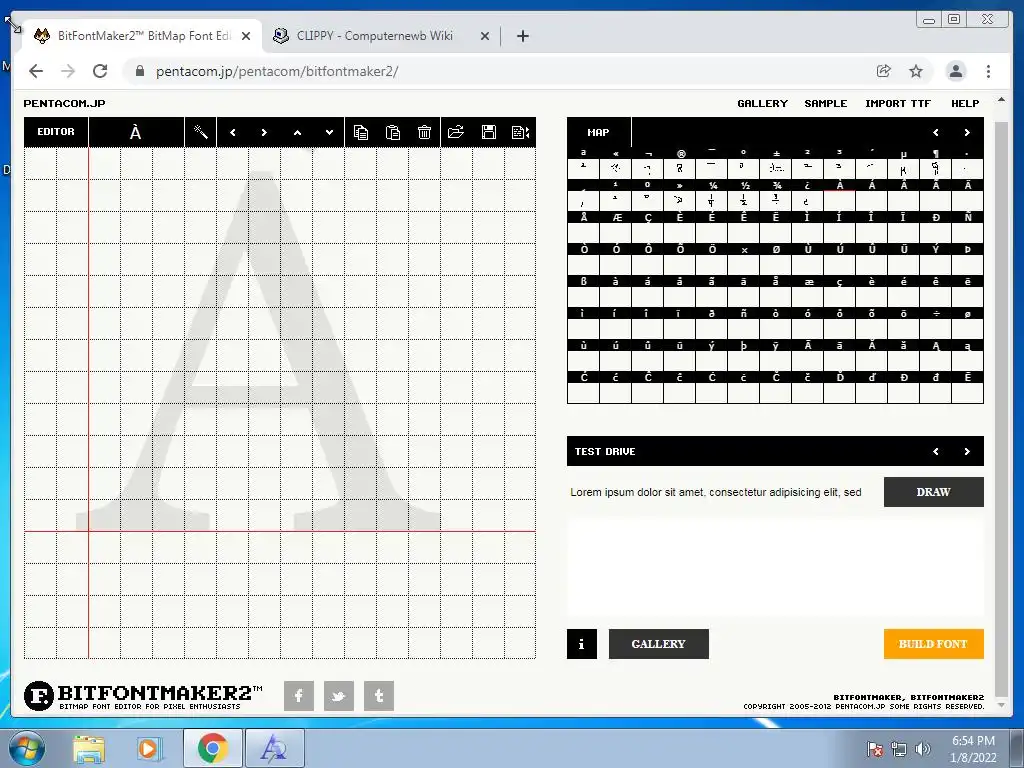Viewport: 1024px width, 768px height.
Task: Open Windows Explorer from the taskbar
Action: tap(89, 748)
